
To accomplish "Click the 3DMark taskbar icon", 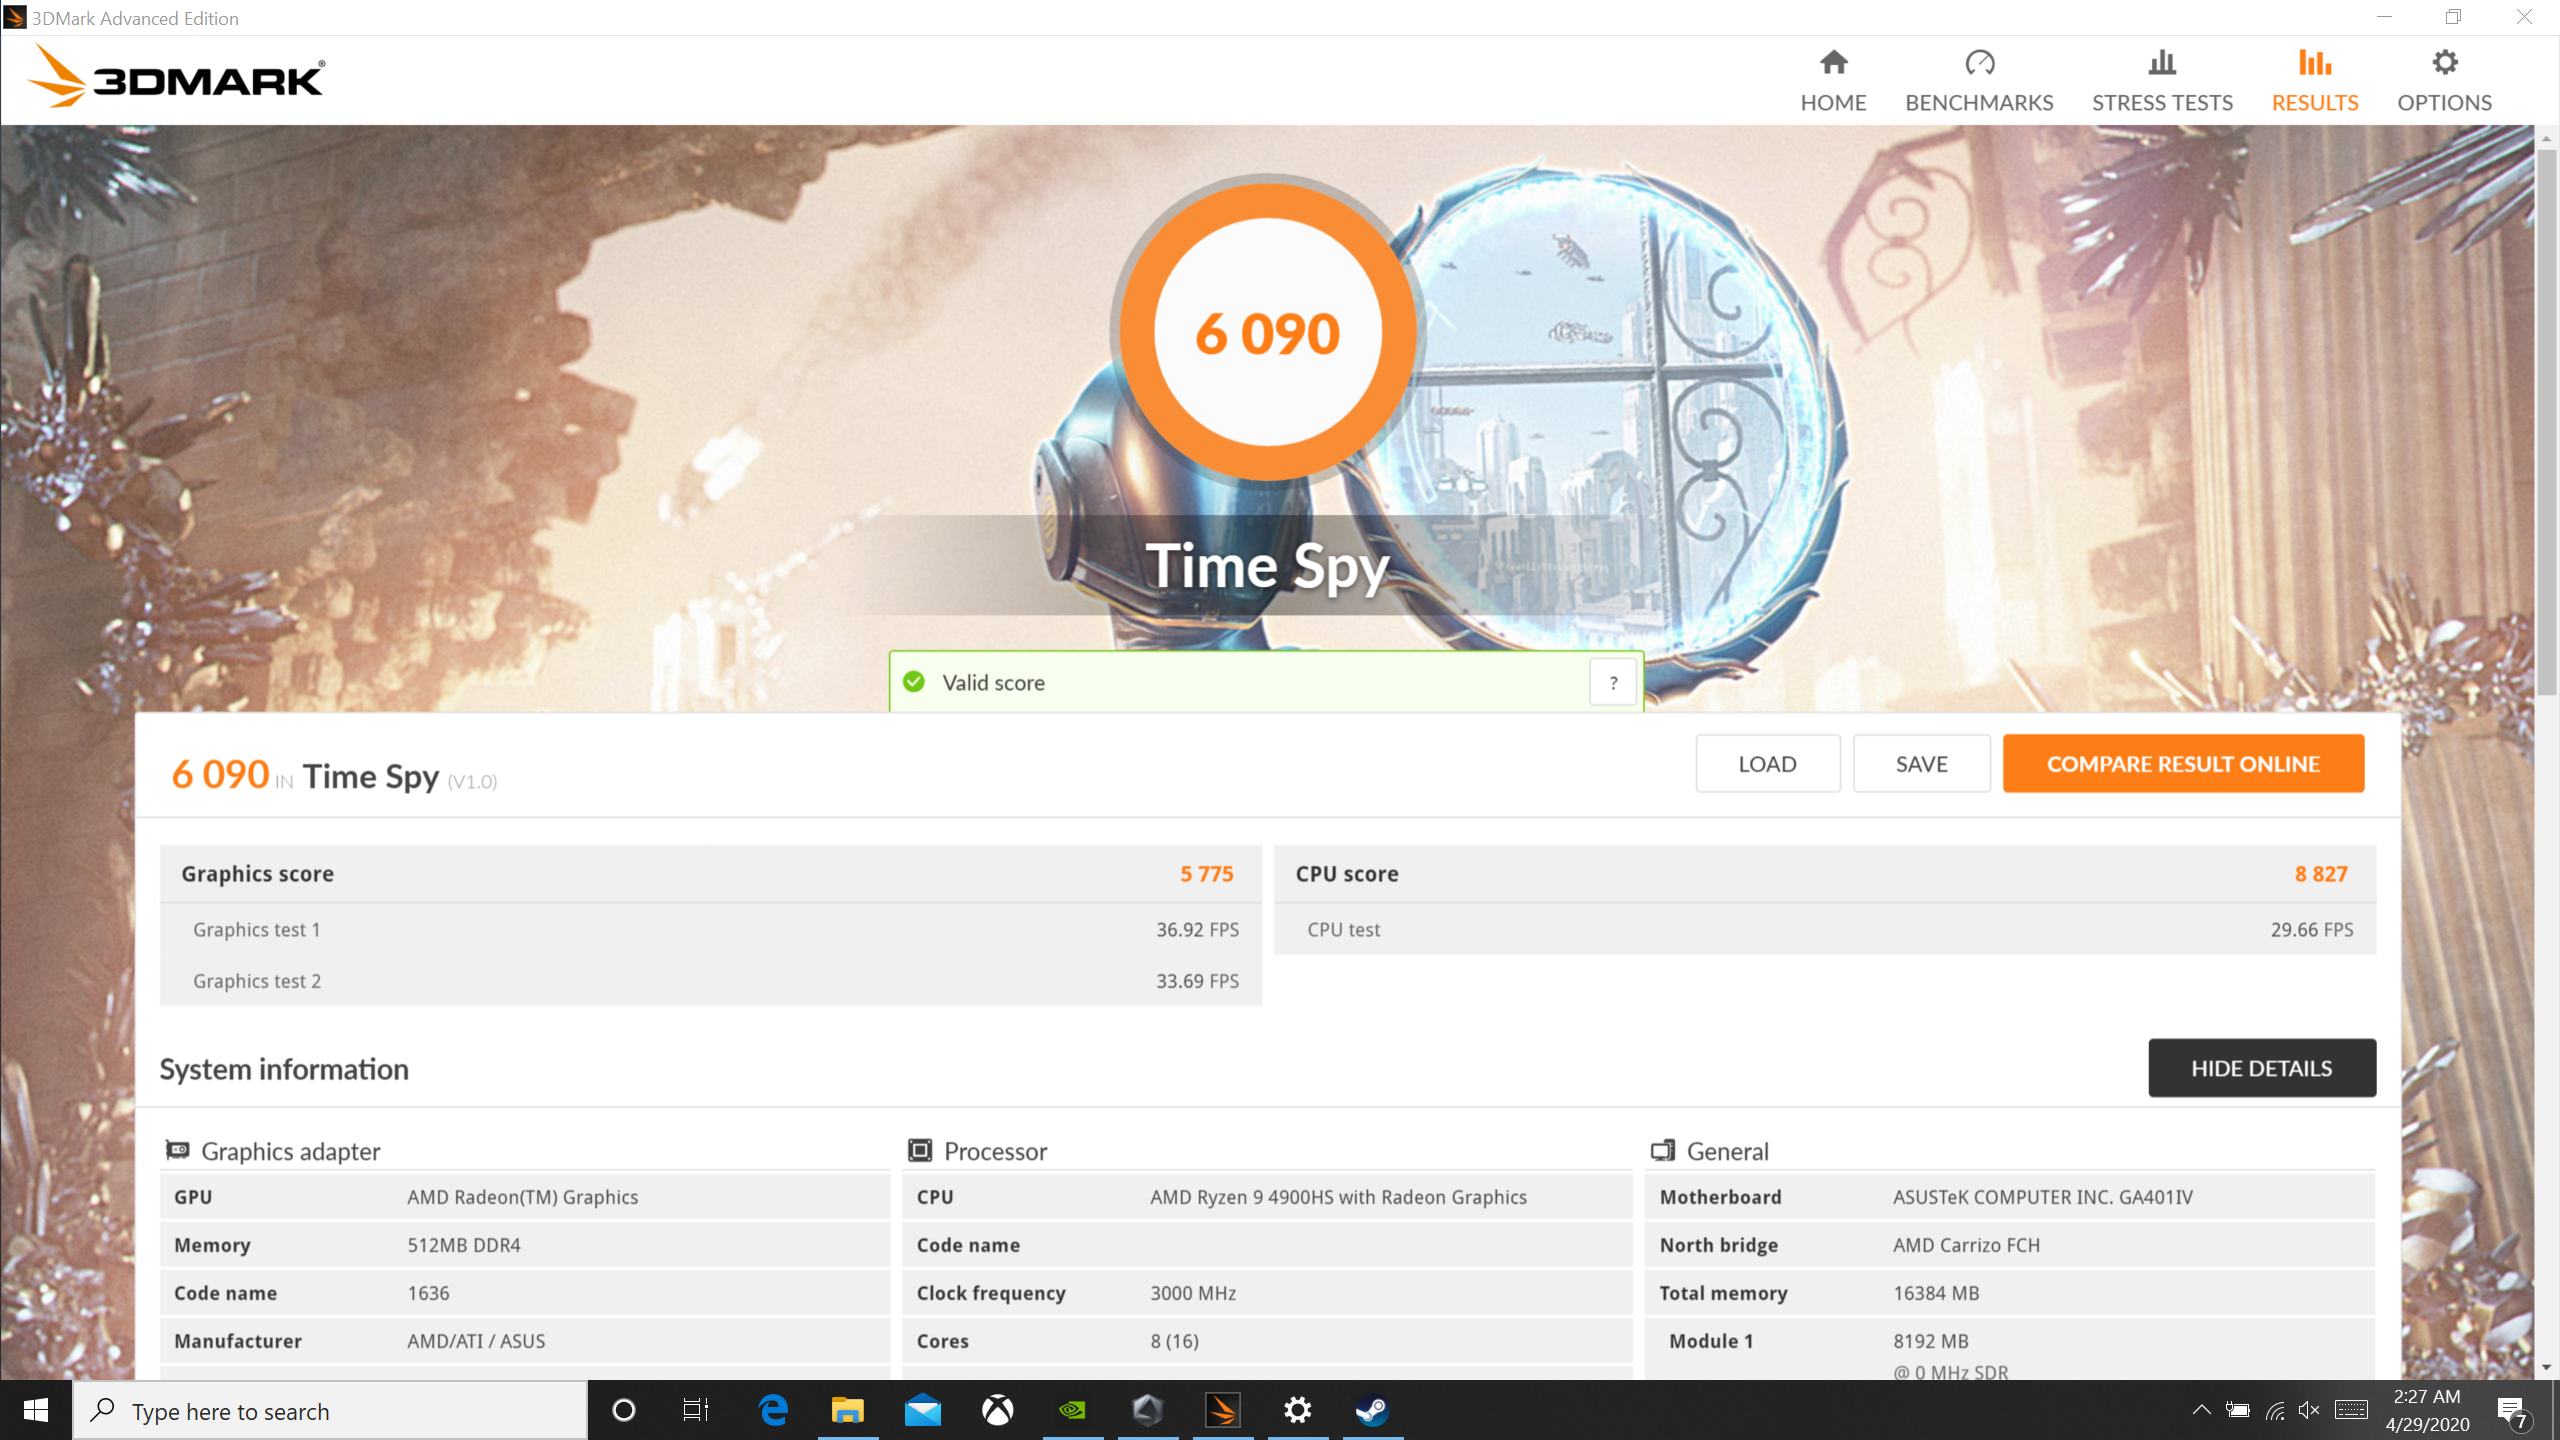I will coord(1222,1410).
